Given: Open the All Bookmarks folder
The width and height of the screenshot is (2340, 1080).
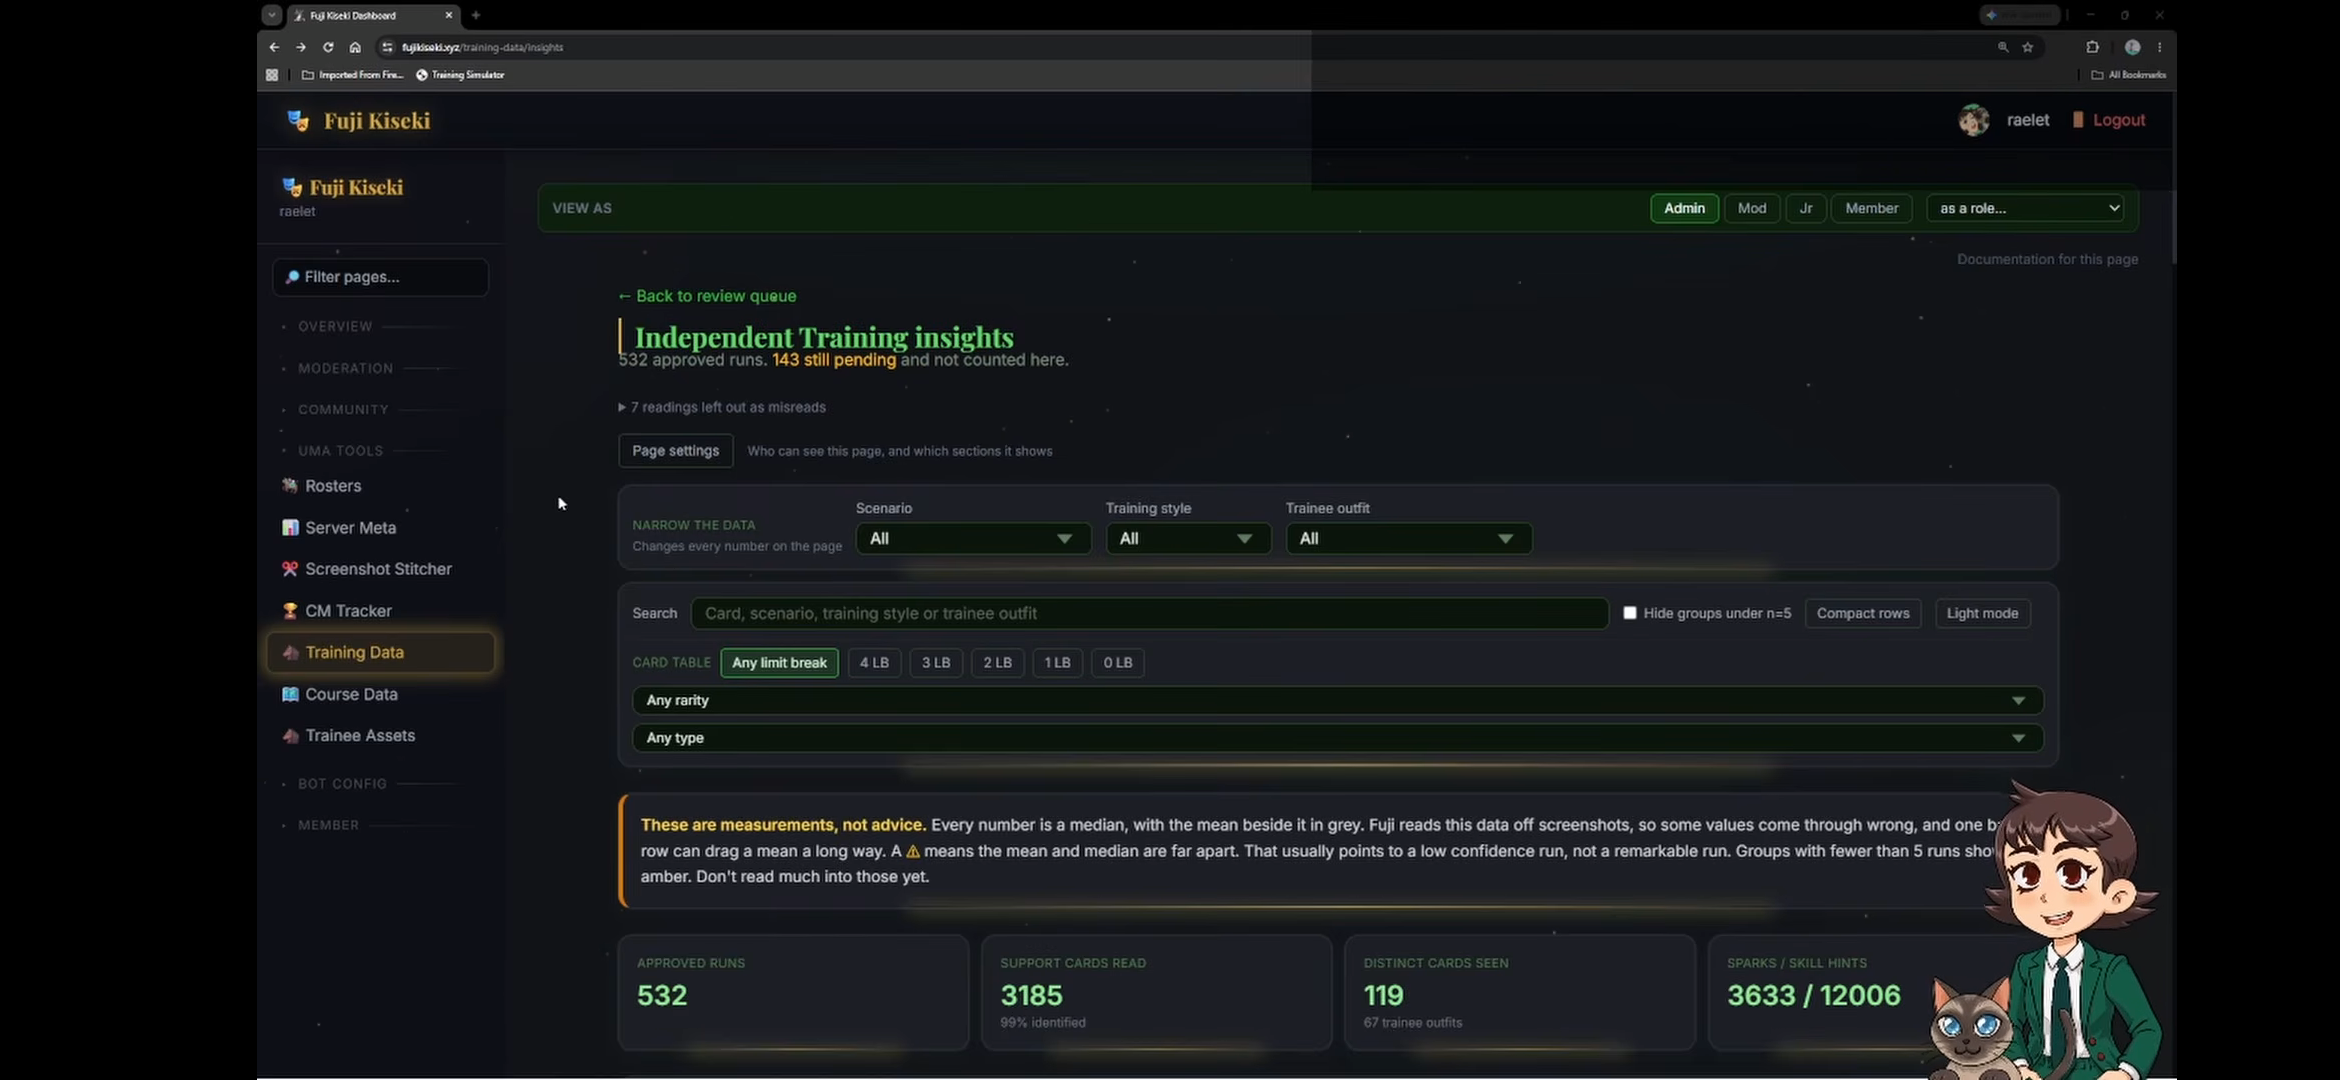Looking at the screenshot, I should coord(2129,75).
